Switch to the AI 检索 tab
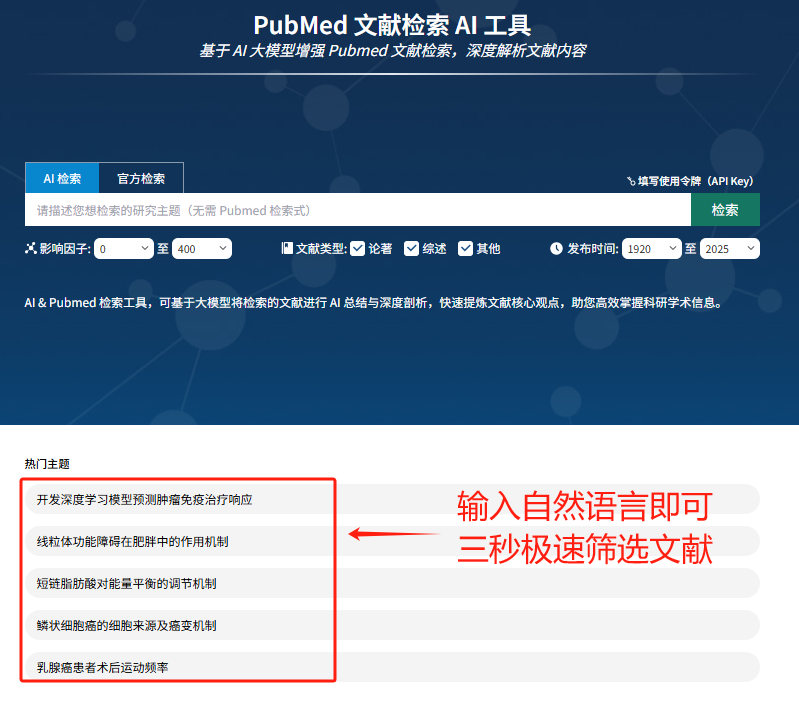This screenshot has width=799, height=703. 62,178
